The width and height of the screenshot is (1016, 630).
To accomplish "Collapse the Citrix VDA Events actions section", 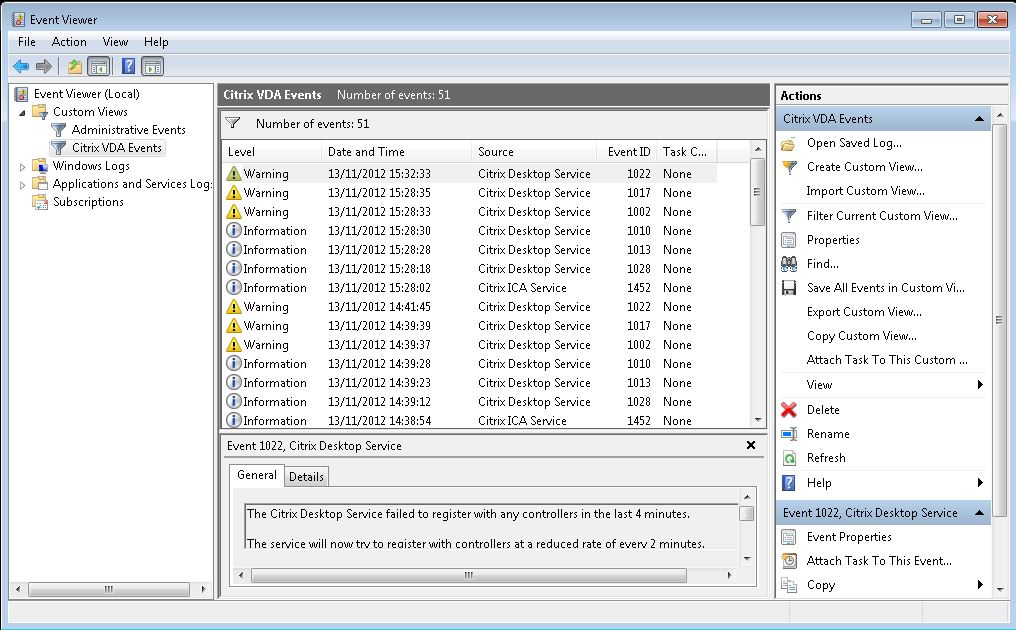I will [979, 119].
